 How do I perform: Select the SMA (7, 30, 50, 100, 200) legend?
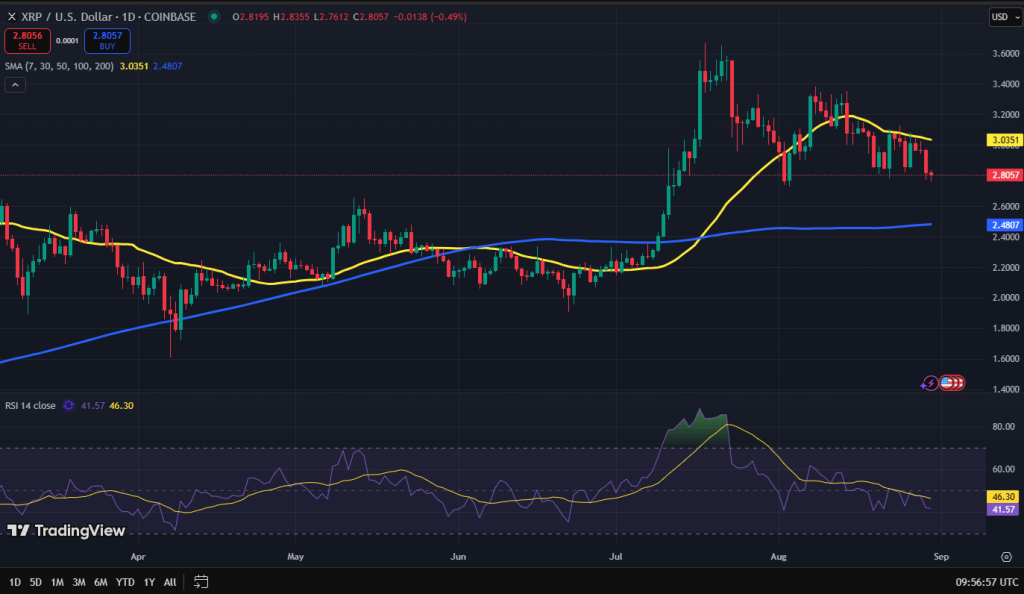coord(59,66)
